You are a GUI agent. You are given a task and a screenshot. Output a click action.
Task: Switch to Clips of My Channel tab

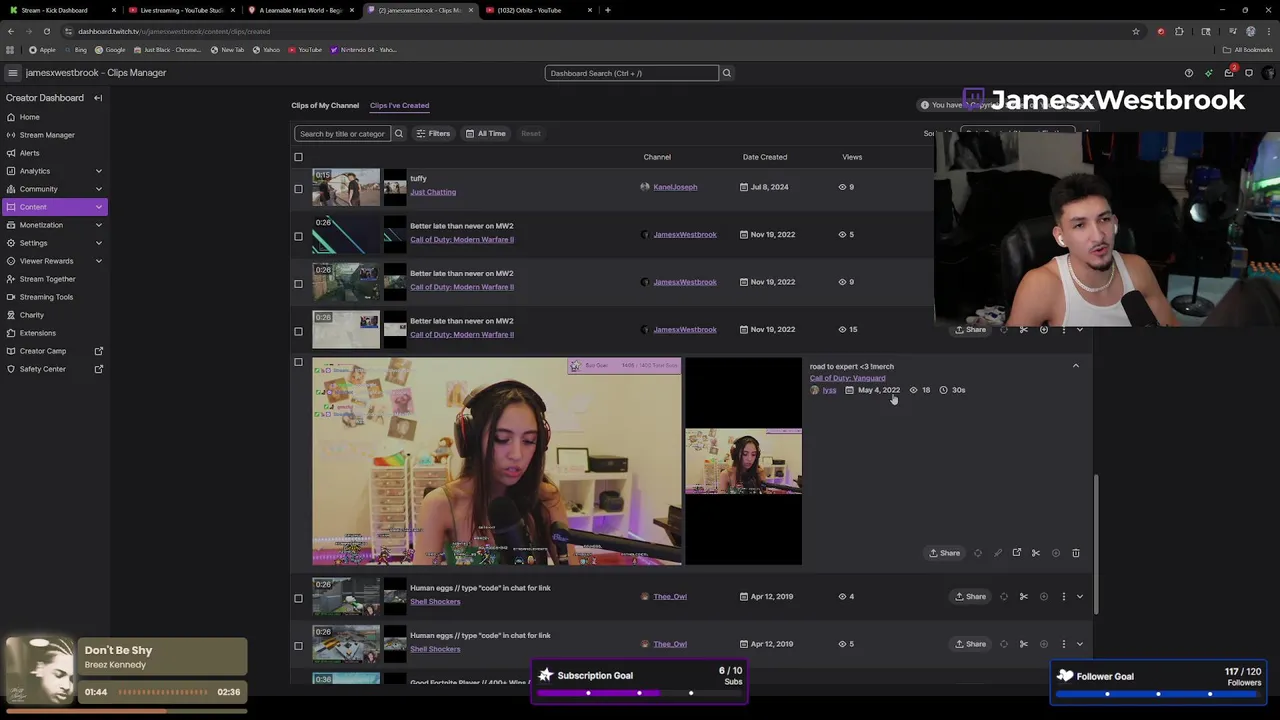[x=325, y=105]
